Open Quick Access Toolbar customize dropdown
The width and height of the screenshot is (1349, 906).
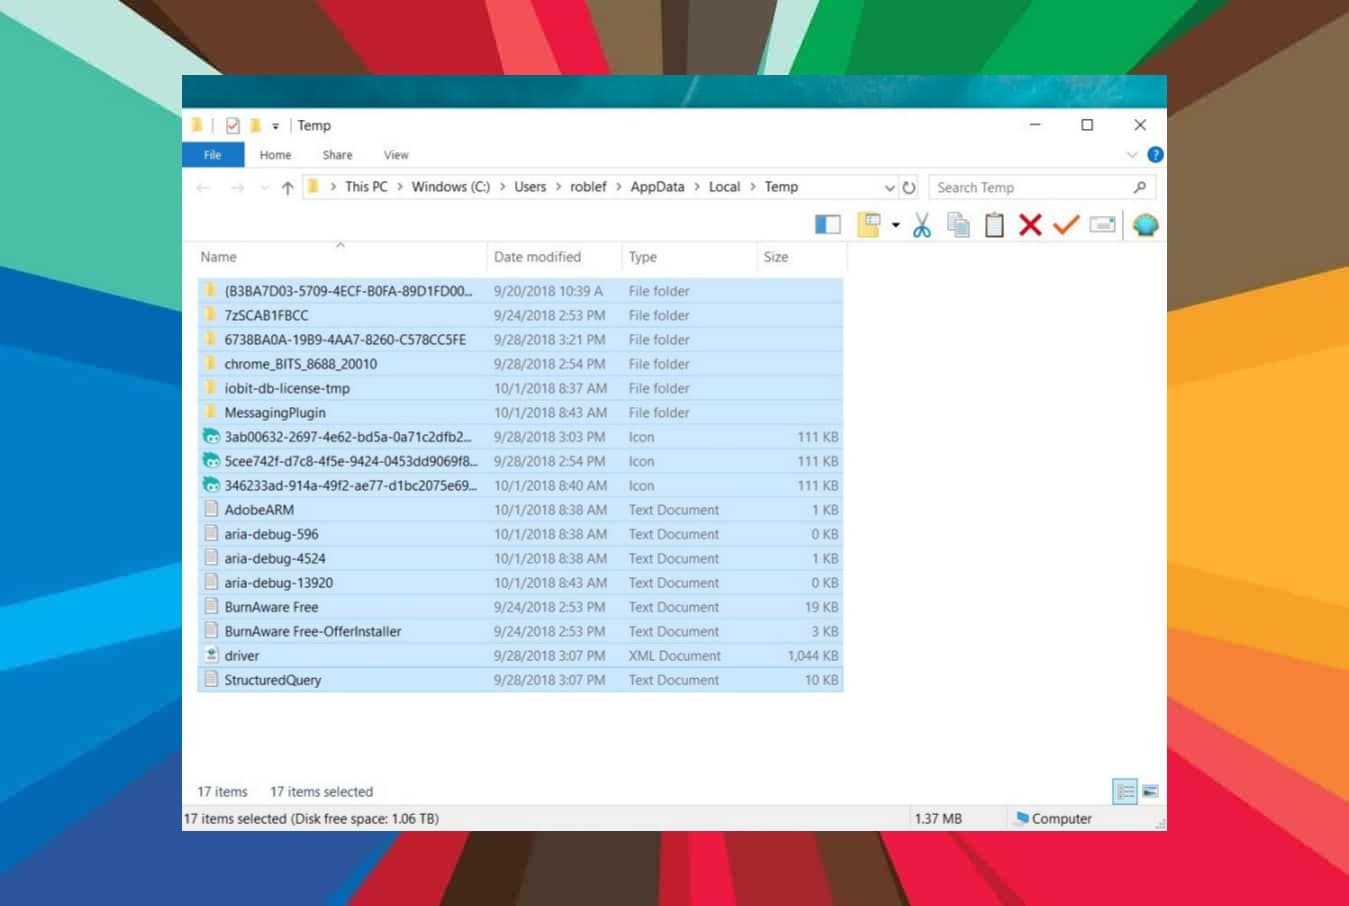(x=275, y=126)
